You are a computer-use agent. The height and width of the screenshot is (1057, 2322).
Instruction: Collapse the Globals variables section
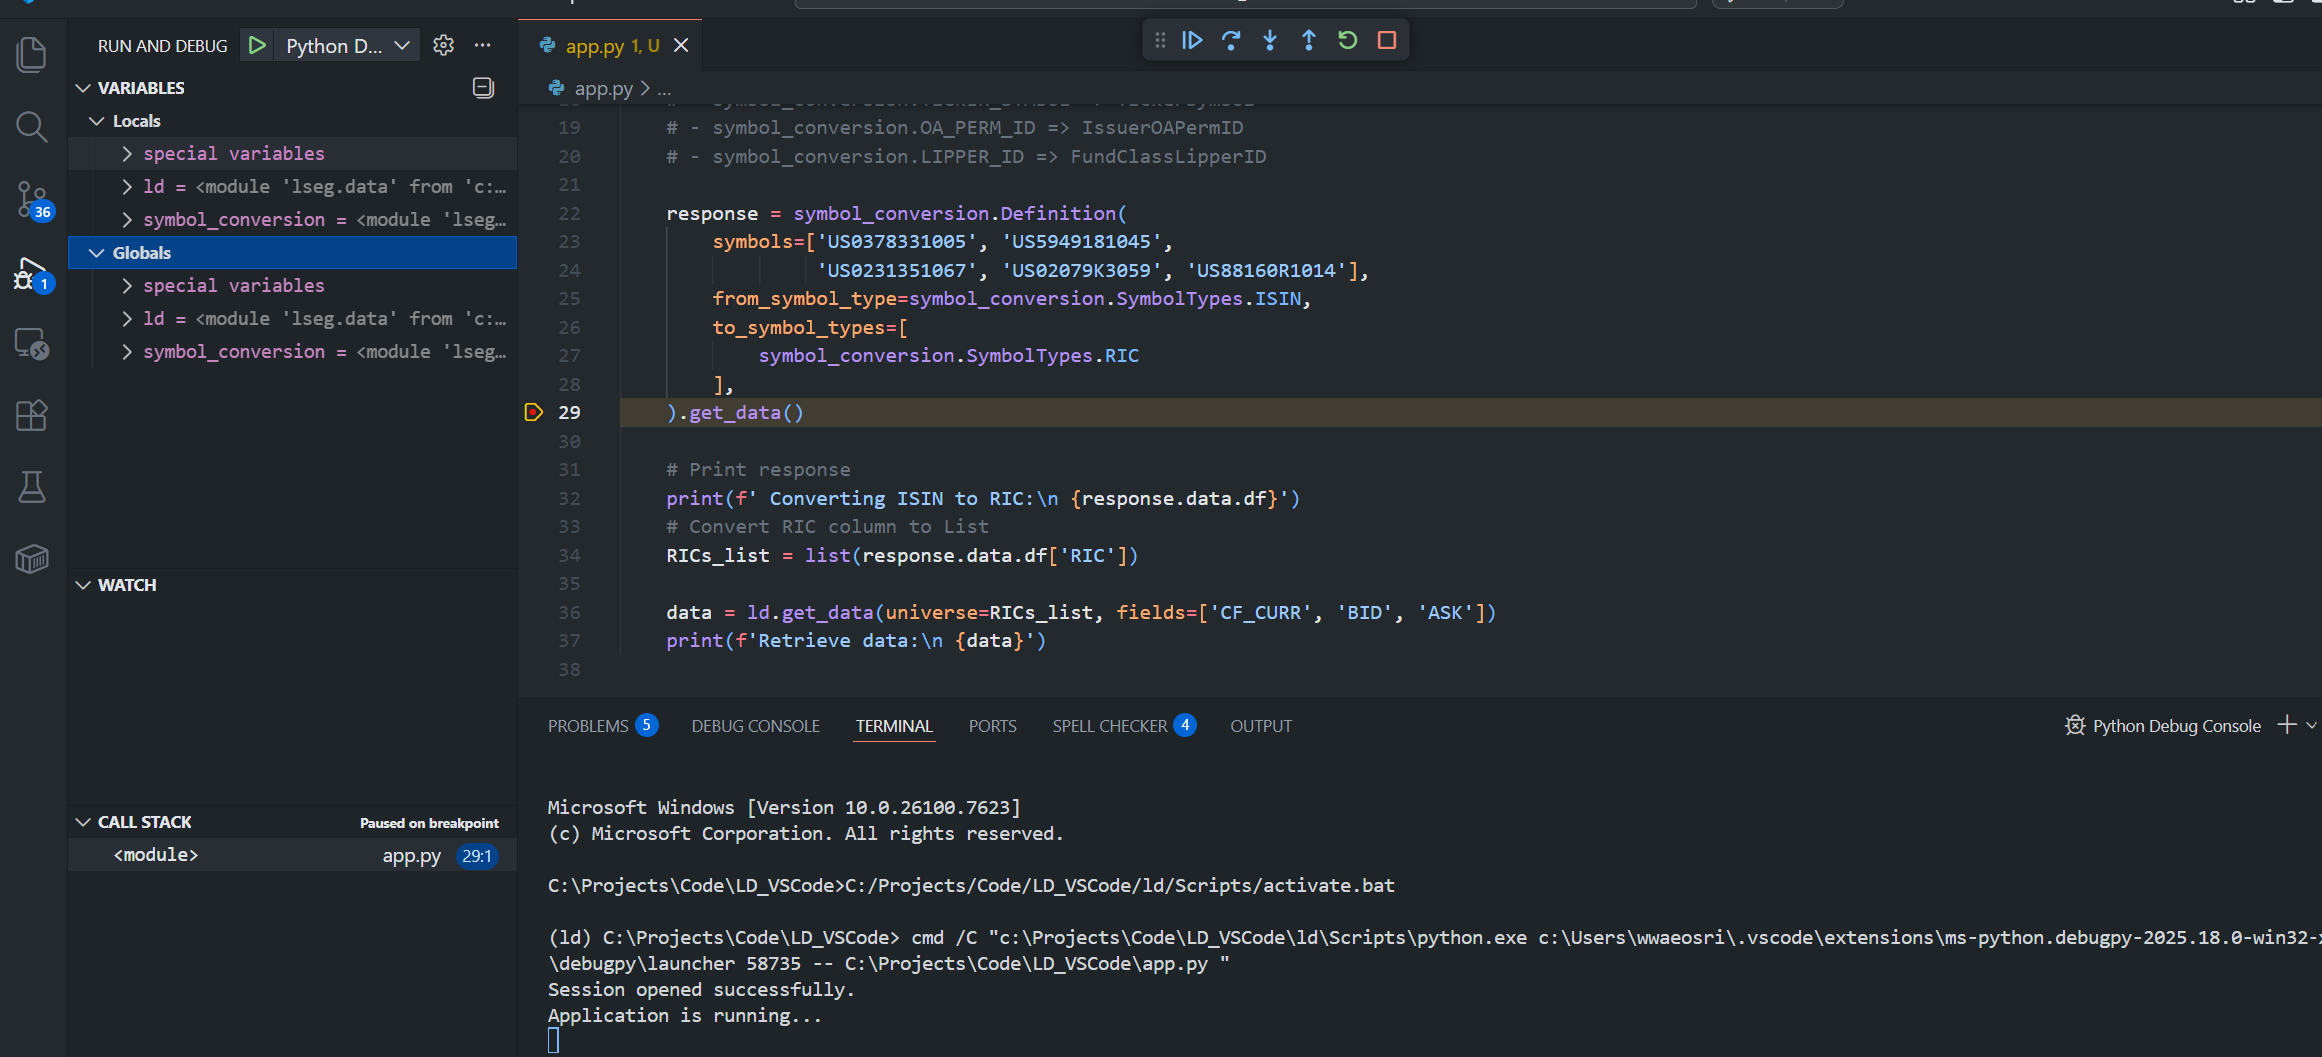tap(96, 252)
